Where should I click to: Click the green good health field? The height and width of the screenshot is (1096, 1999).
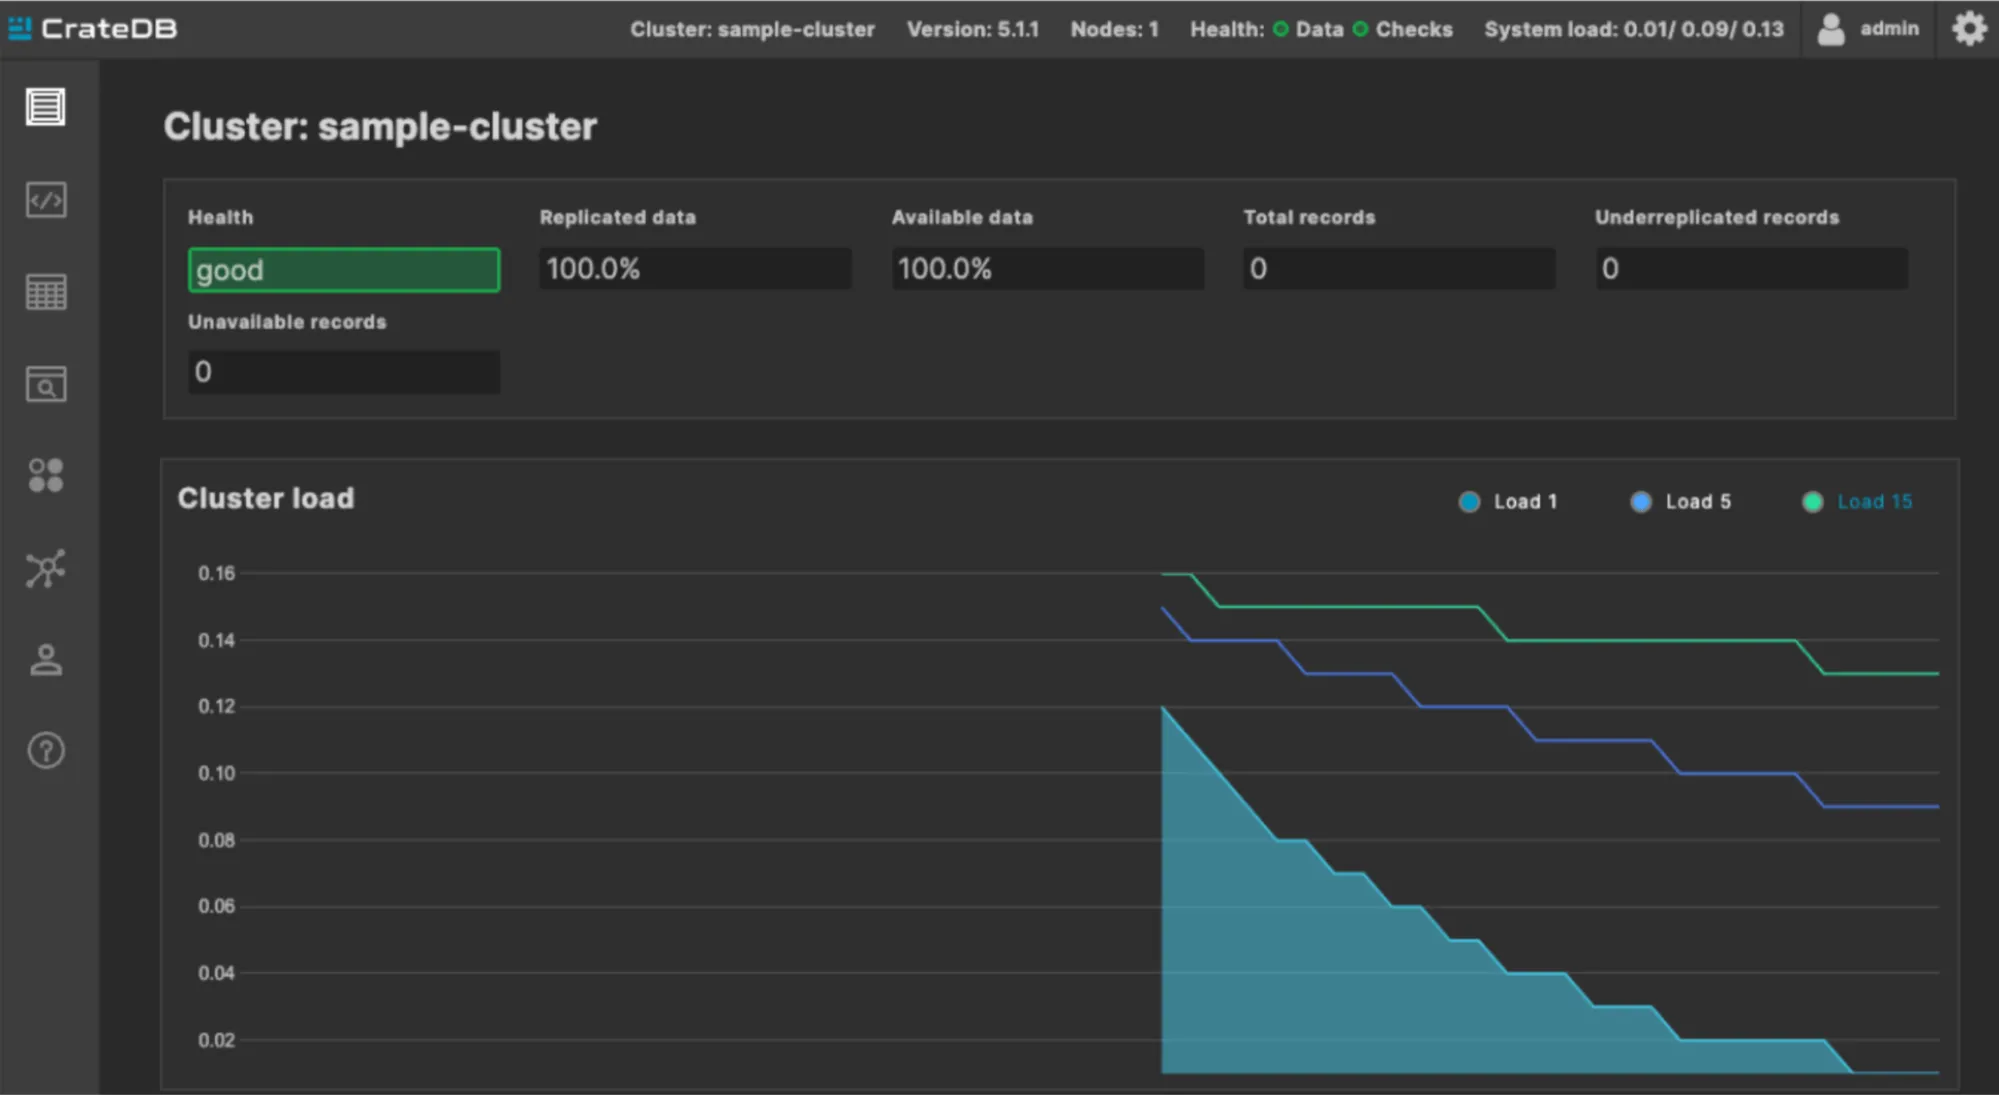click(343, 270)
